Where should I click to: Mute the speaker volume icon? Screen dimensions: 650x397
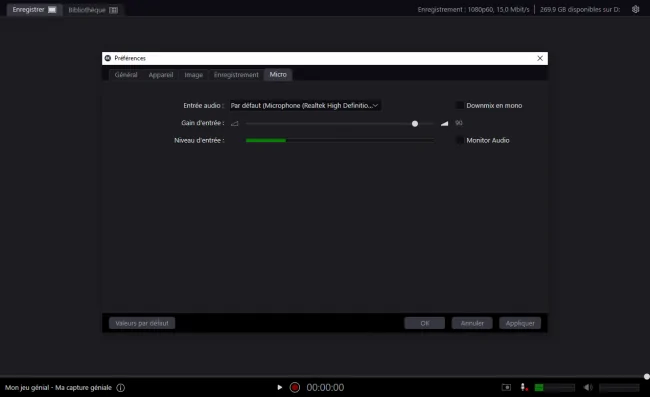click(x=588, y=387)
